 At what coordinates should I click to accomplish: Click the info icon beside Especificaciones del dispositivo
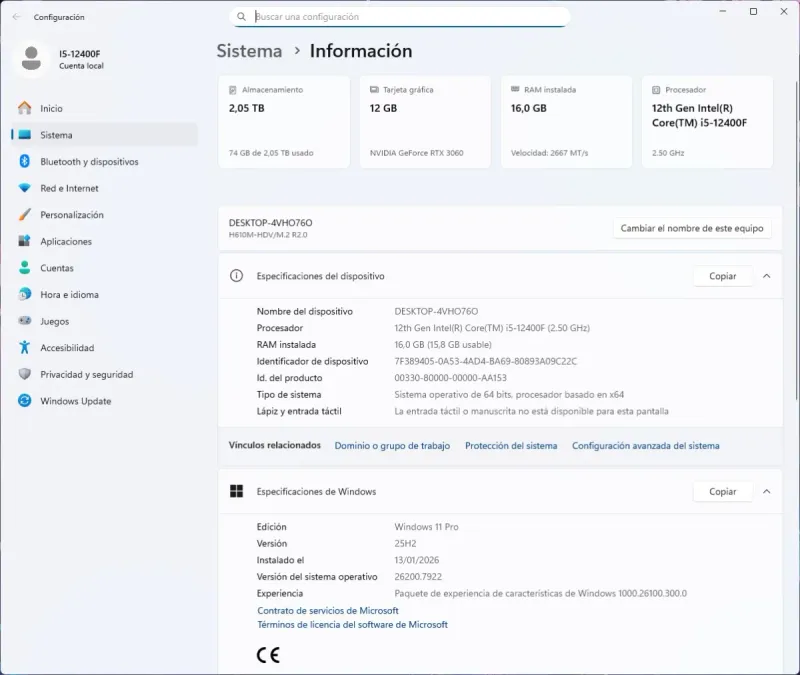point(236,276)
